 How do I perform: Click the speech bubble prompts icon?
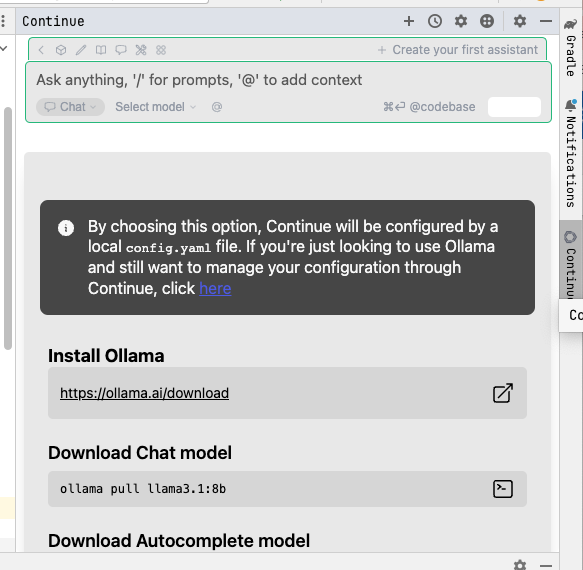(x=121, y=50)
